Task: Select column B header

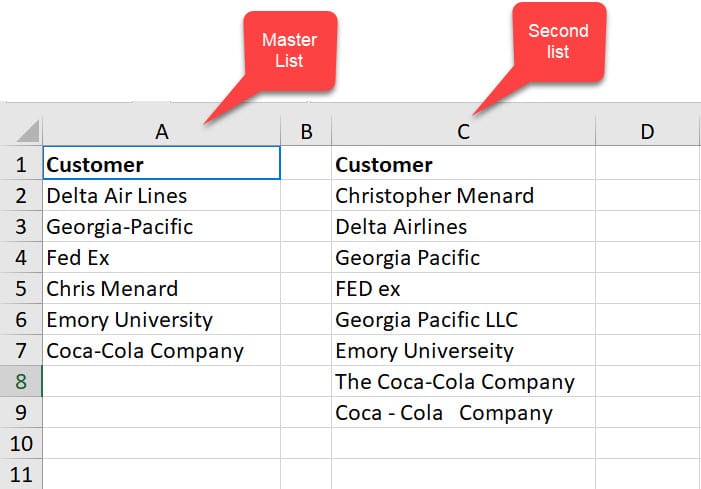Action: tap(306, 131)
